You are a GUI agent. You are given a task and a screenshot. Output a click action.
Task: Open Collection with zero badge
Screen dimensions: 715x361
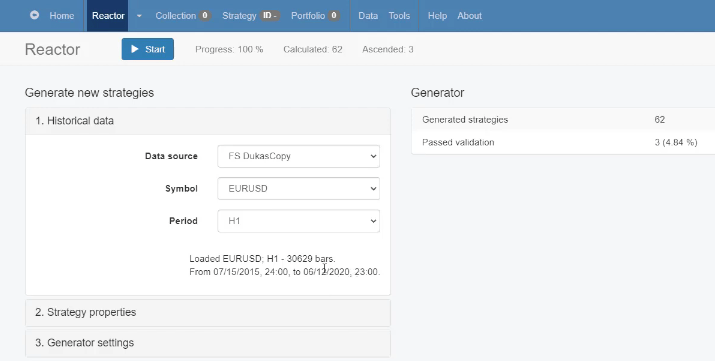pos(182,15)
